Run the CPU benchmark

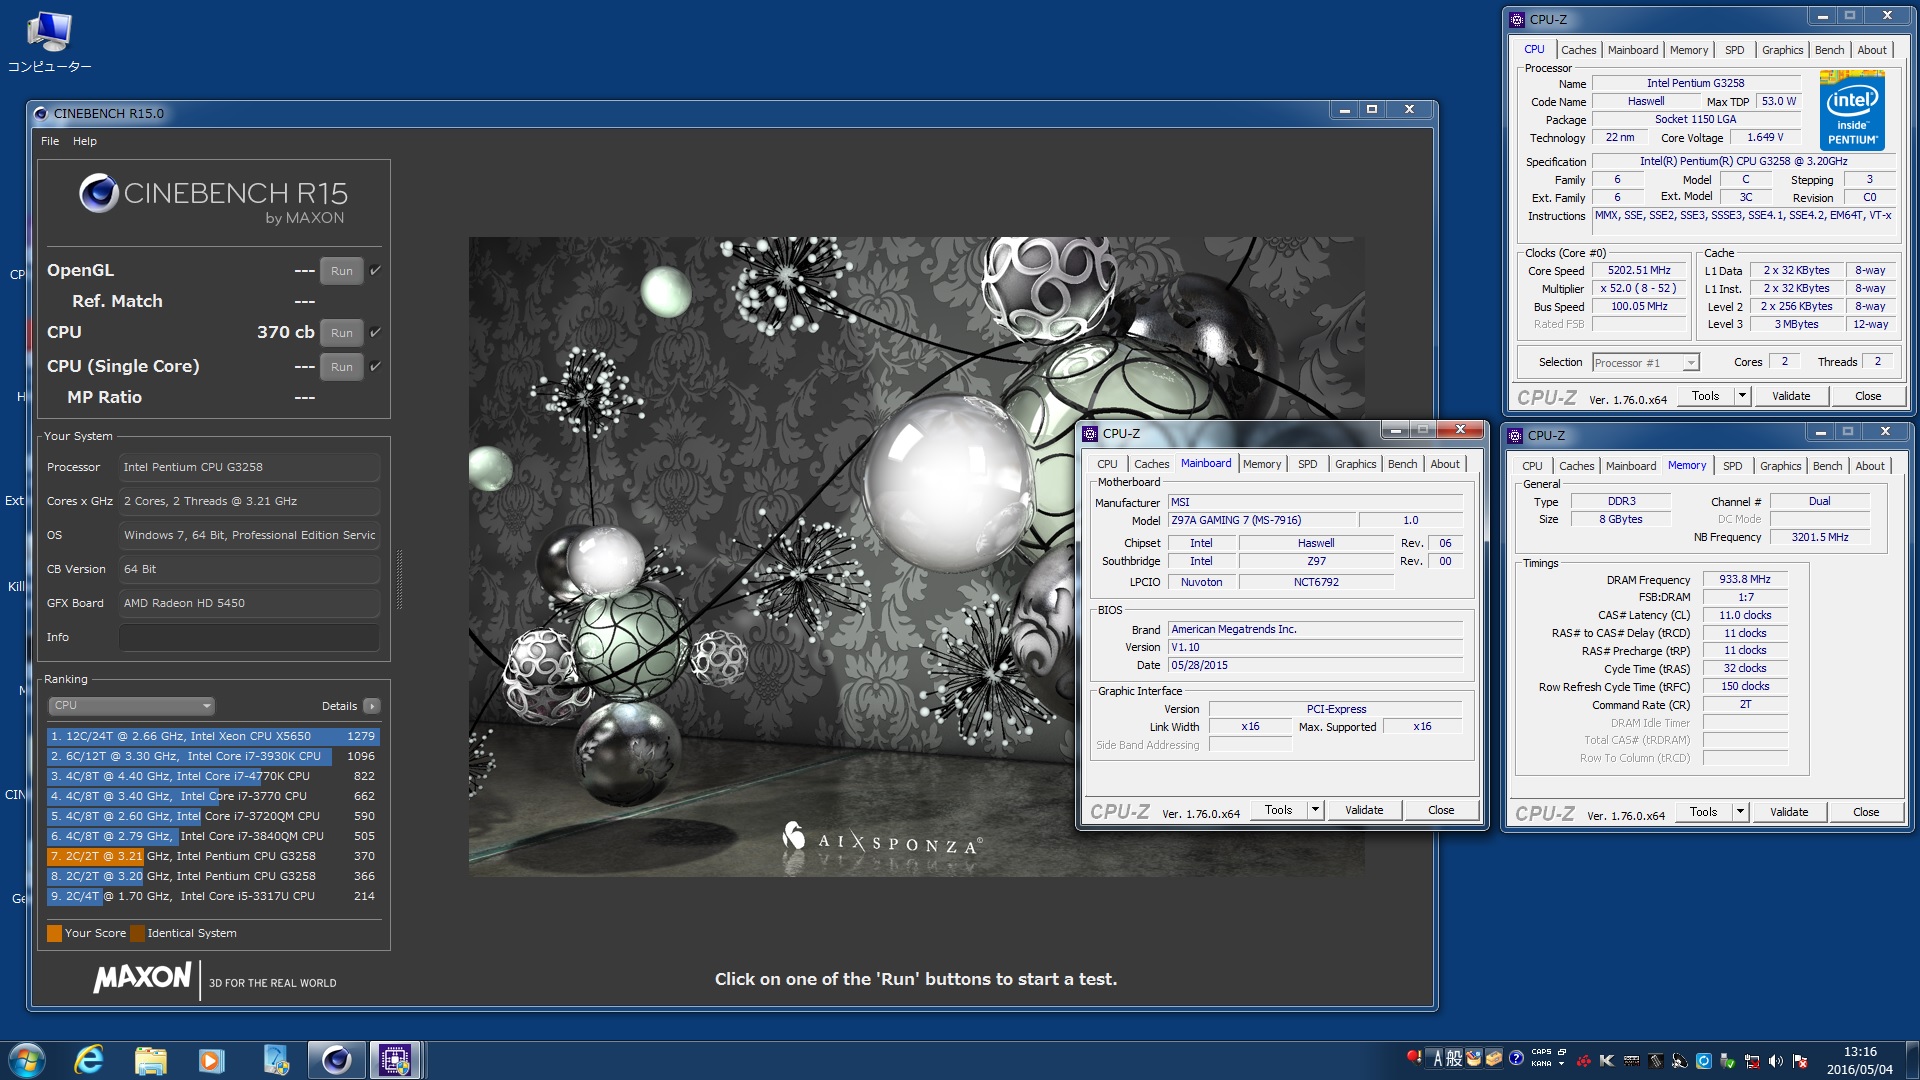pos(342,333)
